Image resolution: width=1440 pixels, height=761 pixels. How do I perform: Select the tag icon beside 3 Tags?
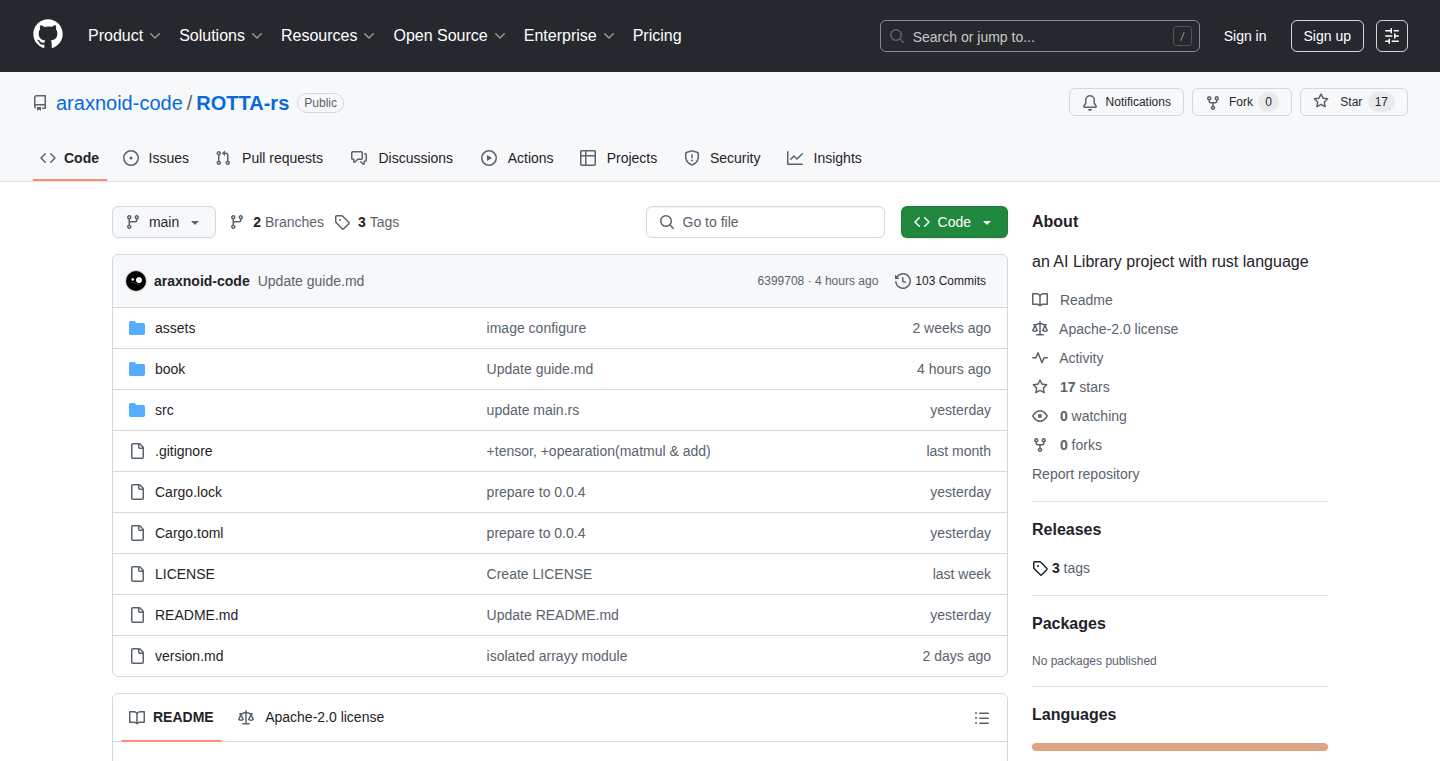tap(342, 222)
